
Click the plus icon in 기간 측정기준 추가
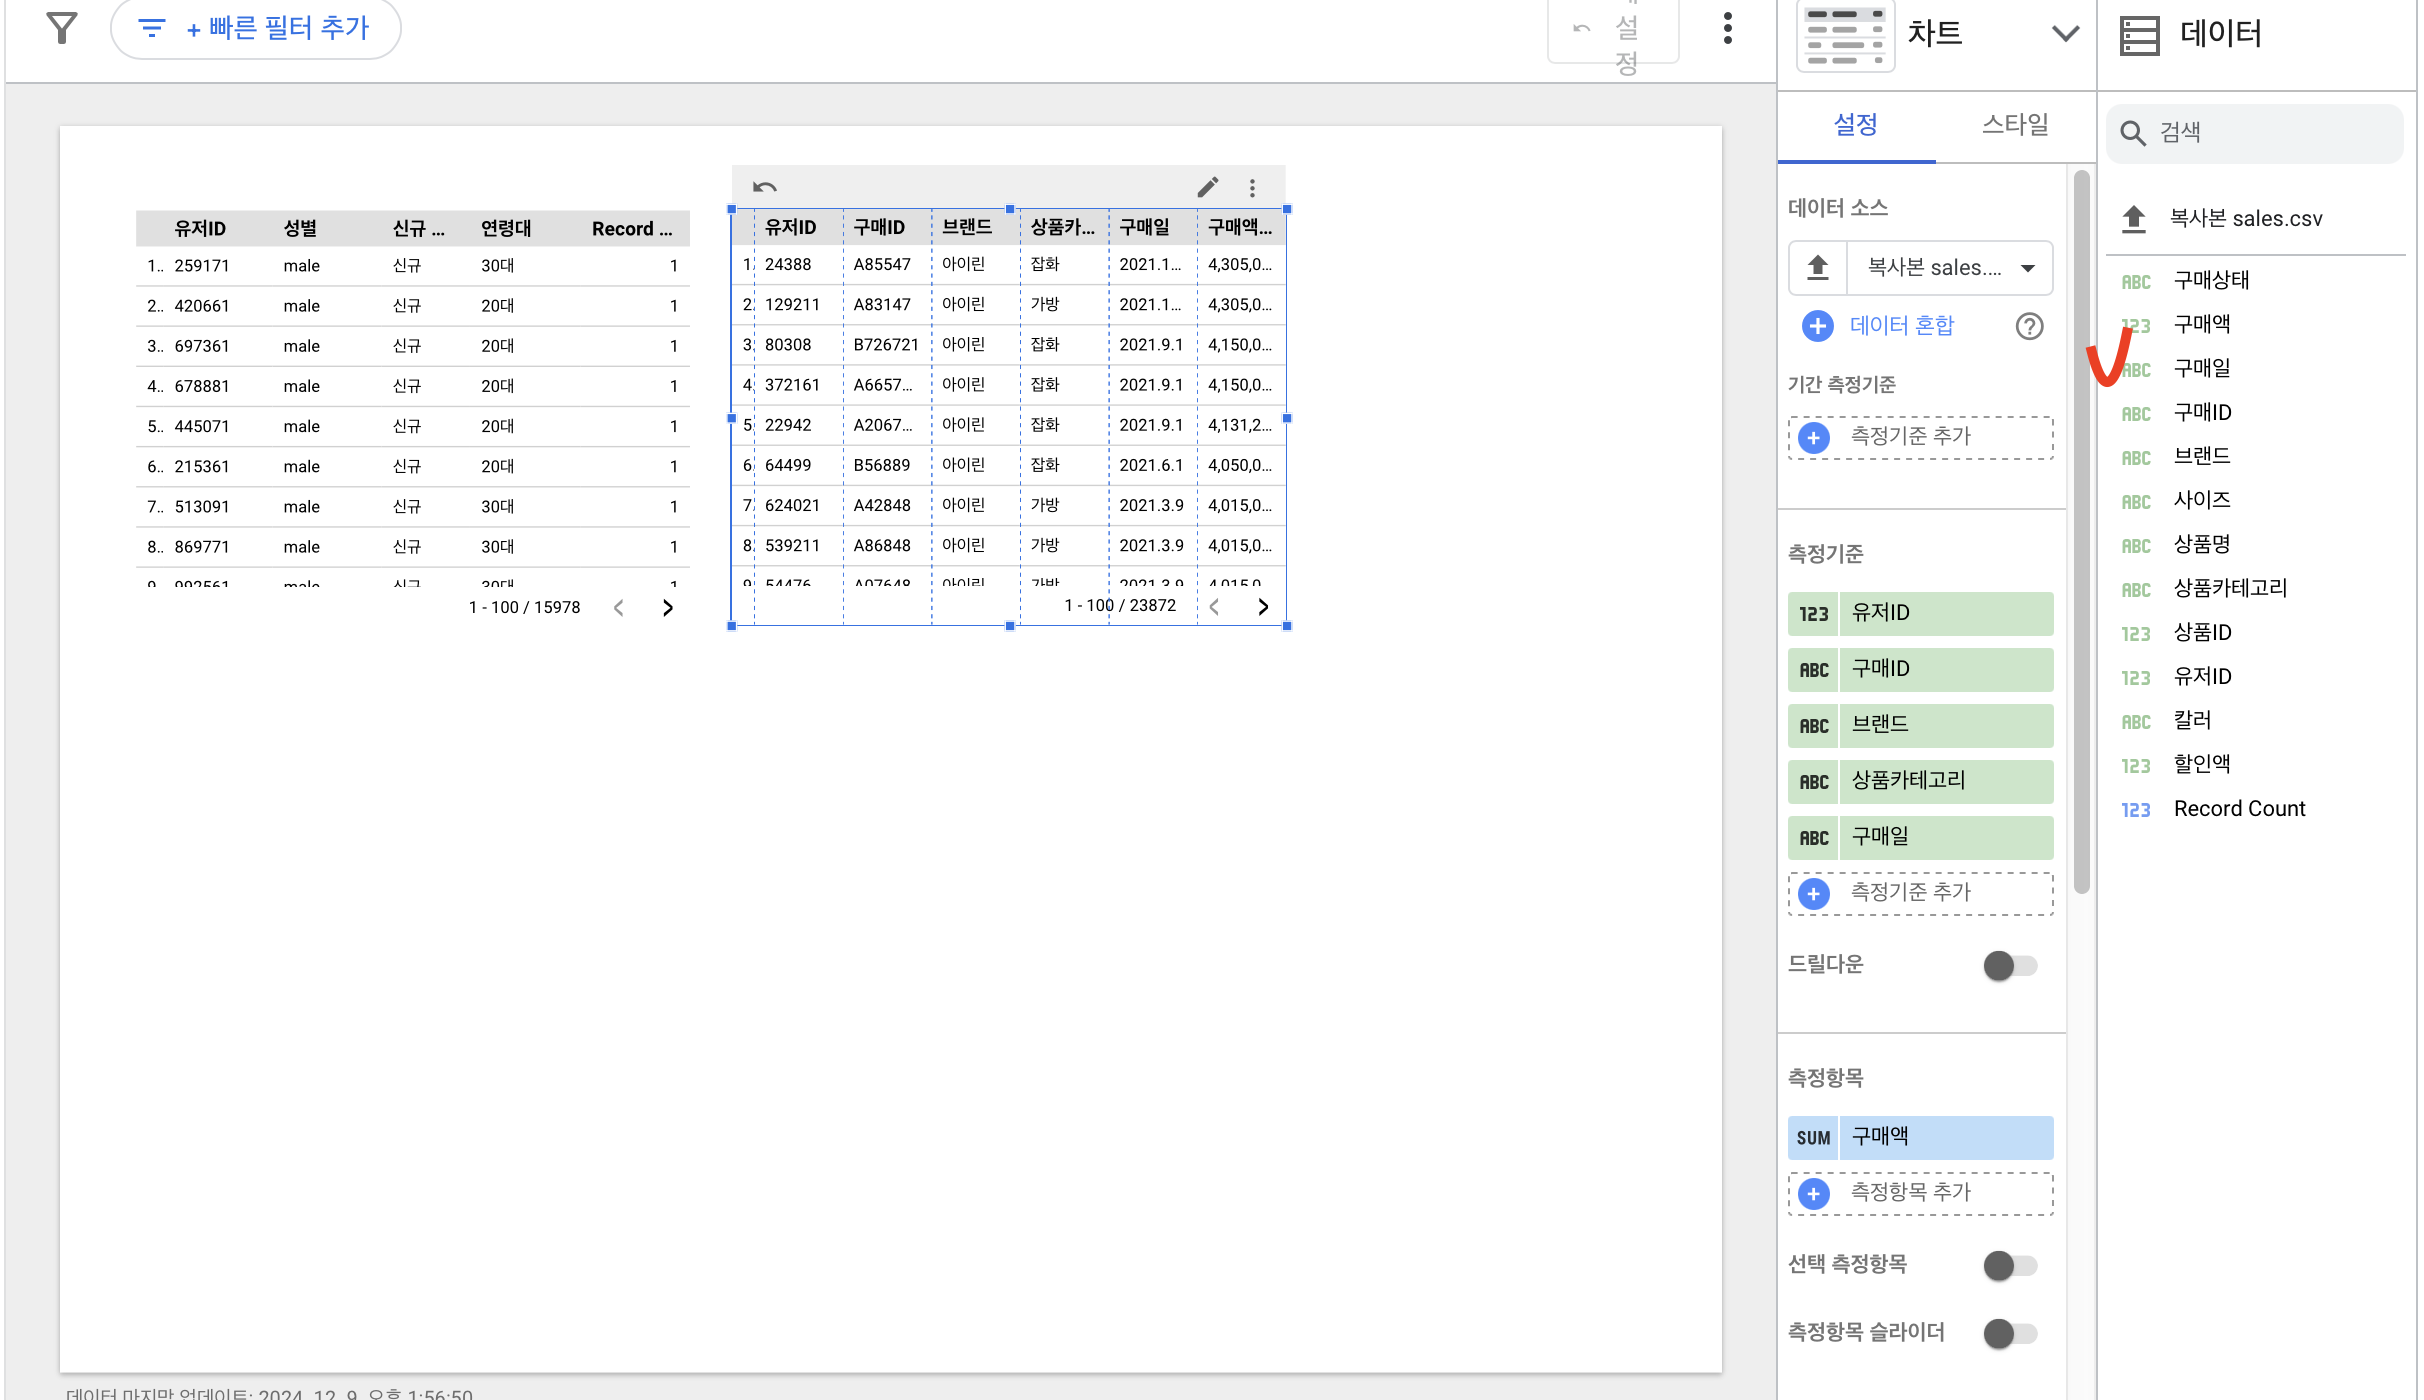(1813, 437)
